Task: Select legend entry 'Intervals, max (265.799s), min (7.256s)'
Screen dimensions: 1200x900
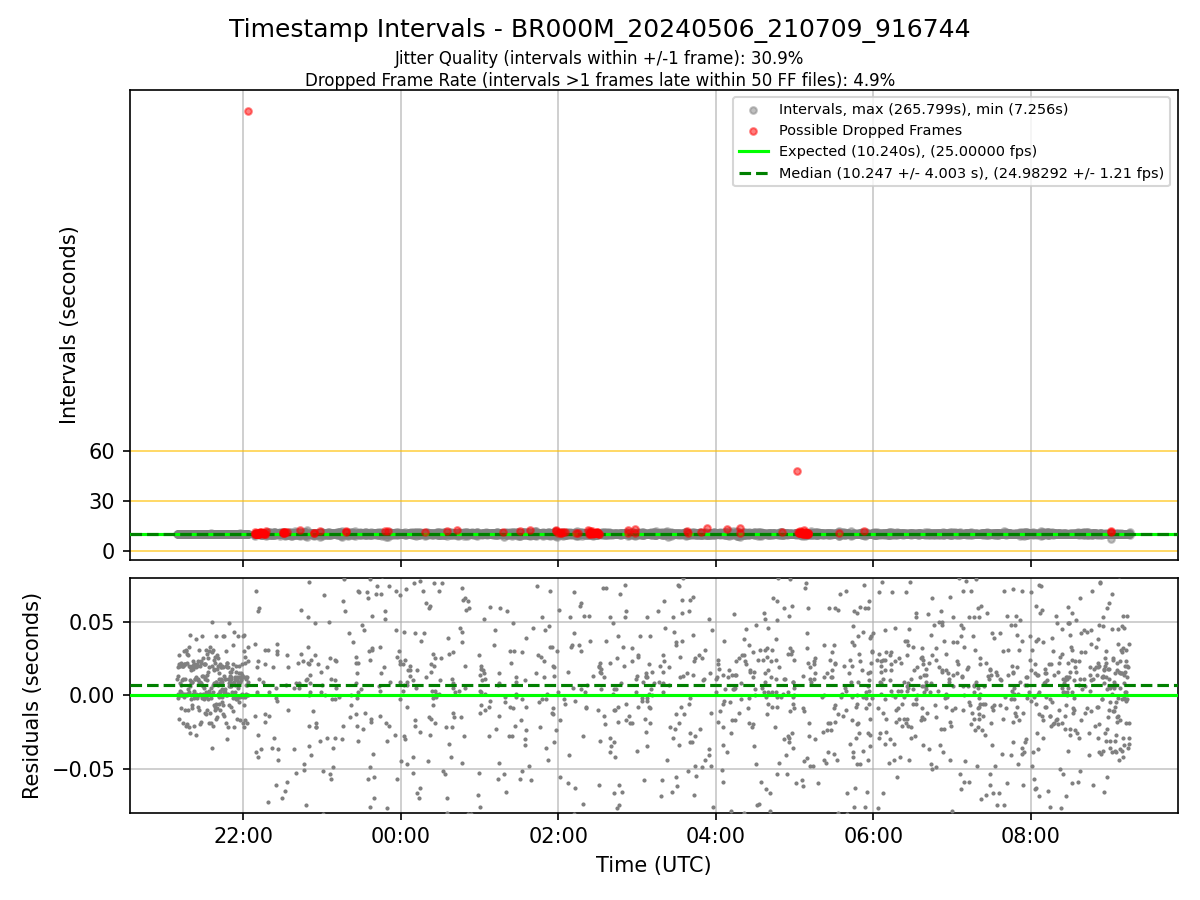Action: 923,109
